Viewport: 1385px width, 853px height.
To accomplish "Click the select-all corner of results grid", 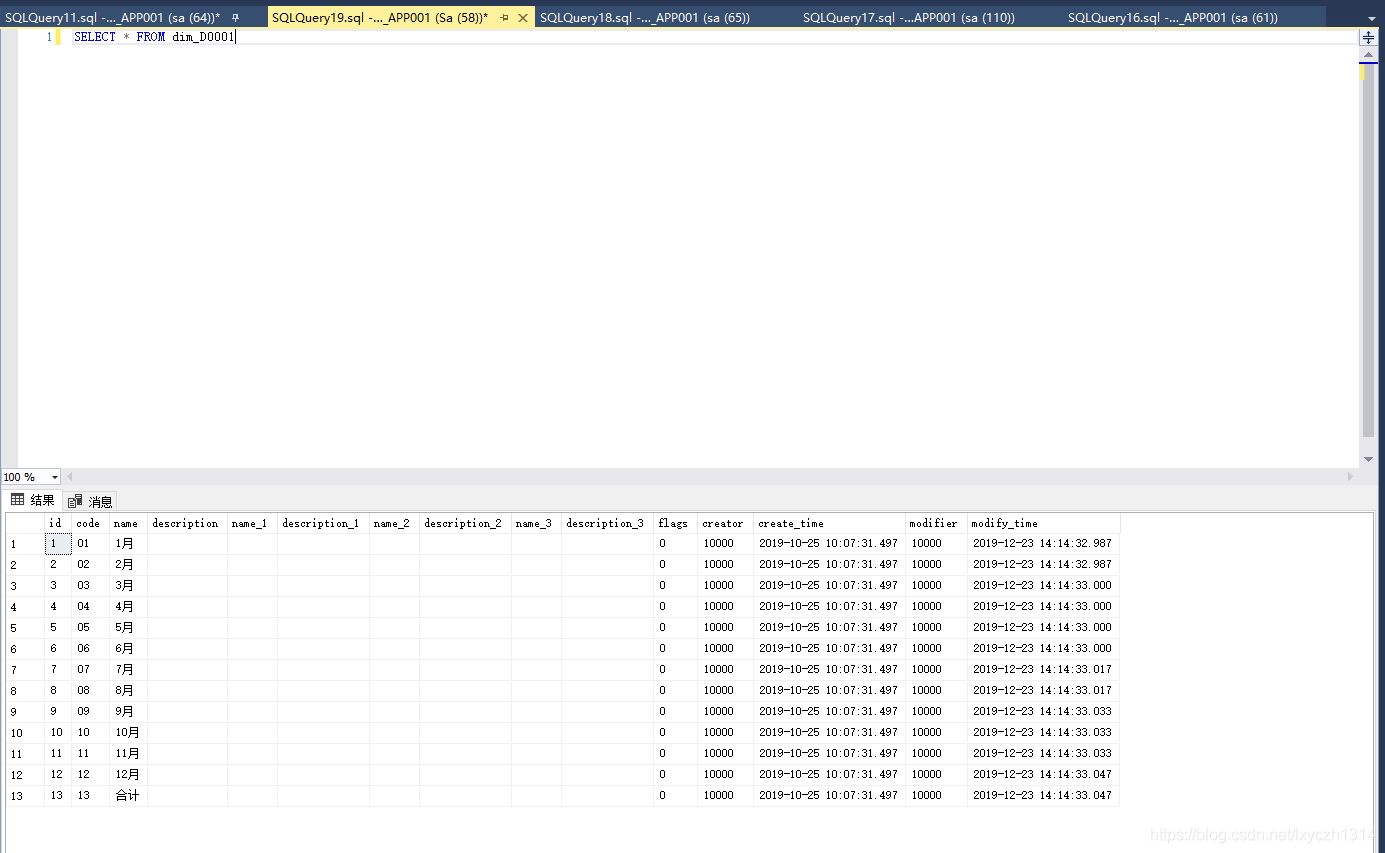I will tap(25, 523).
